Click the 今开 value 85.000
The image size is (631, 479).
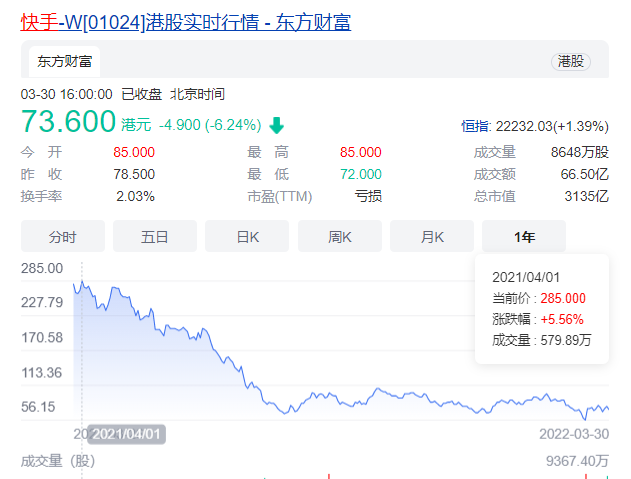(134, 152)
